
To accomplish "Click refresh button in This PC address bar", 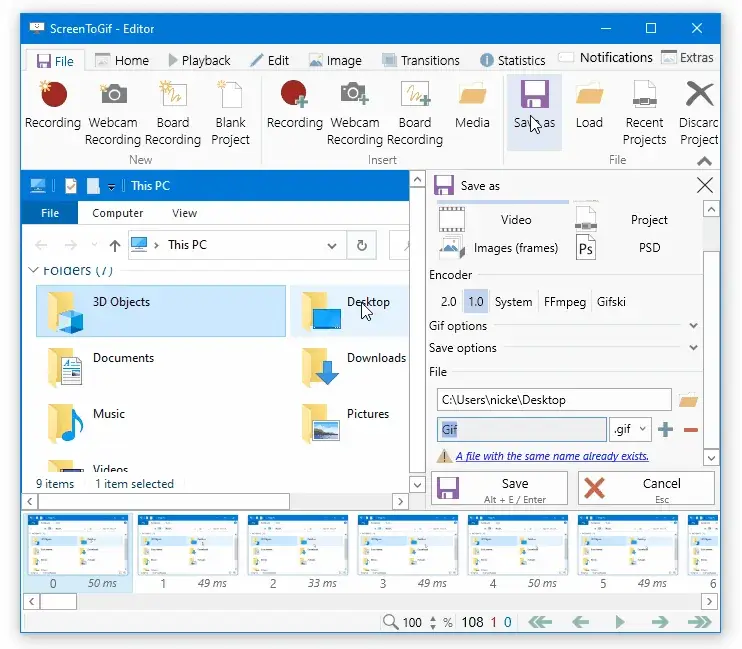I will (362, 245).
